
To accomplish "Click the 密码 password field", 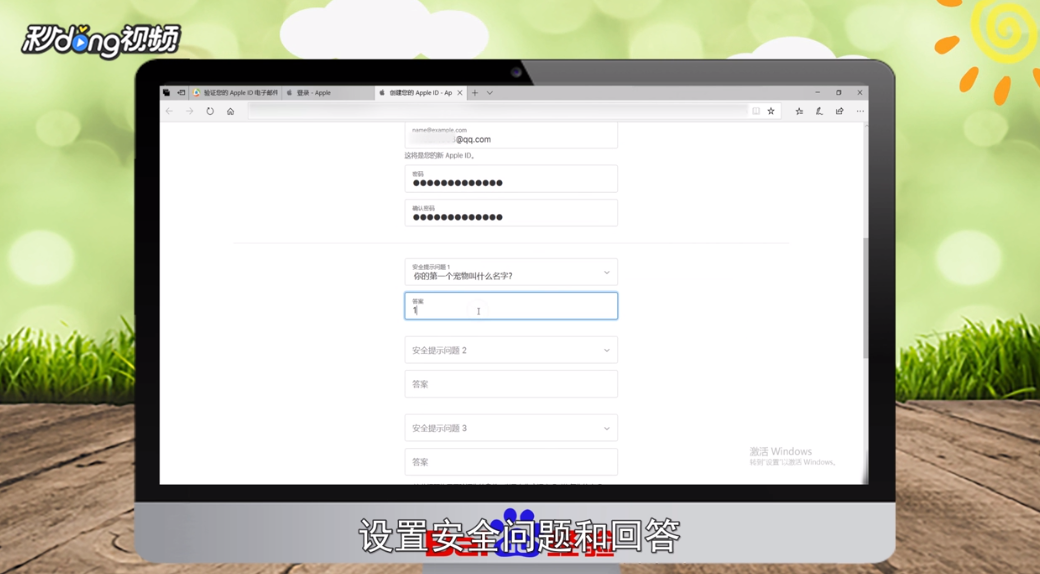I will pos(511,179).
